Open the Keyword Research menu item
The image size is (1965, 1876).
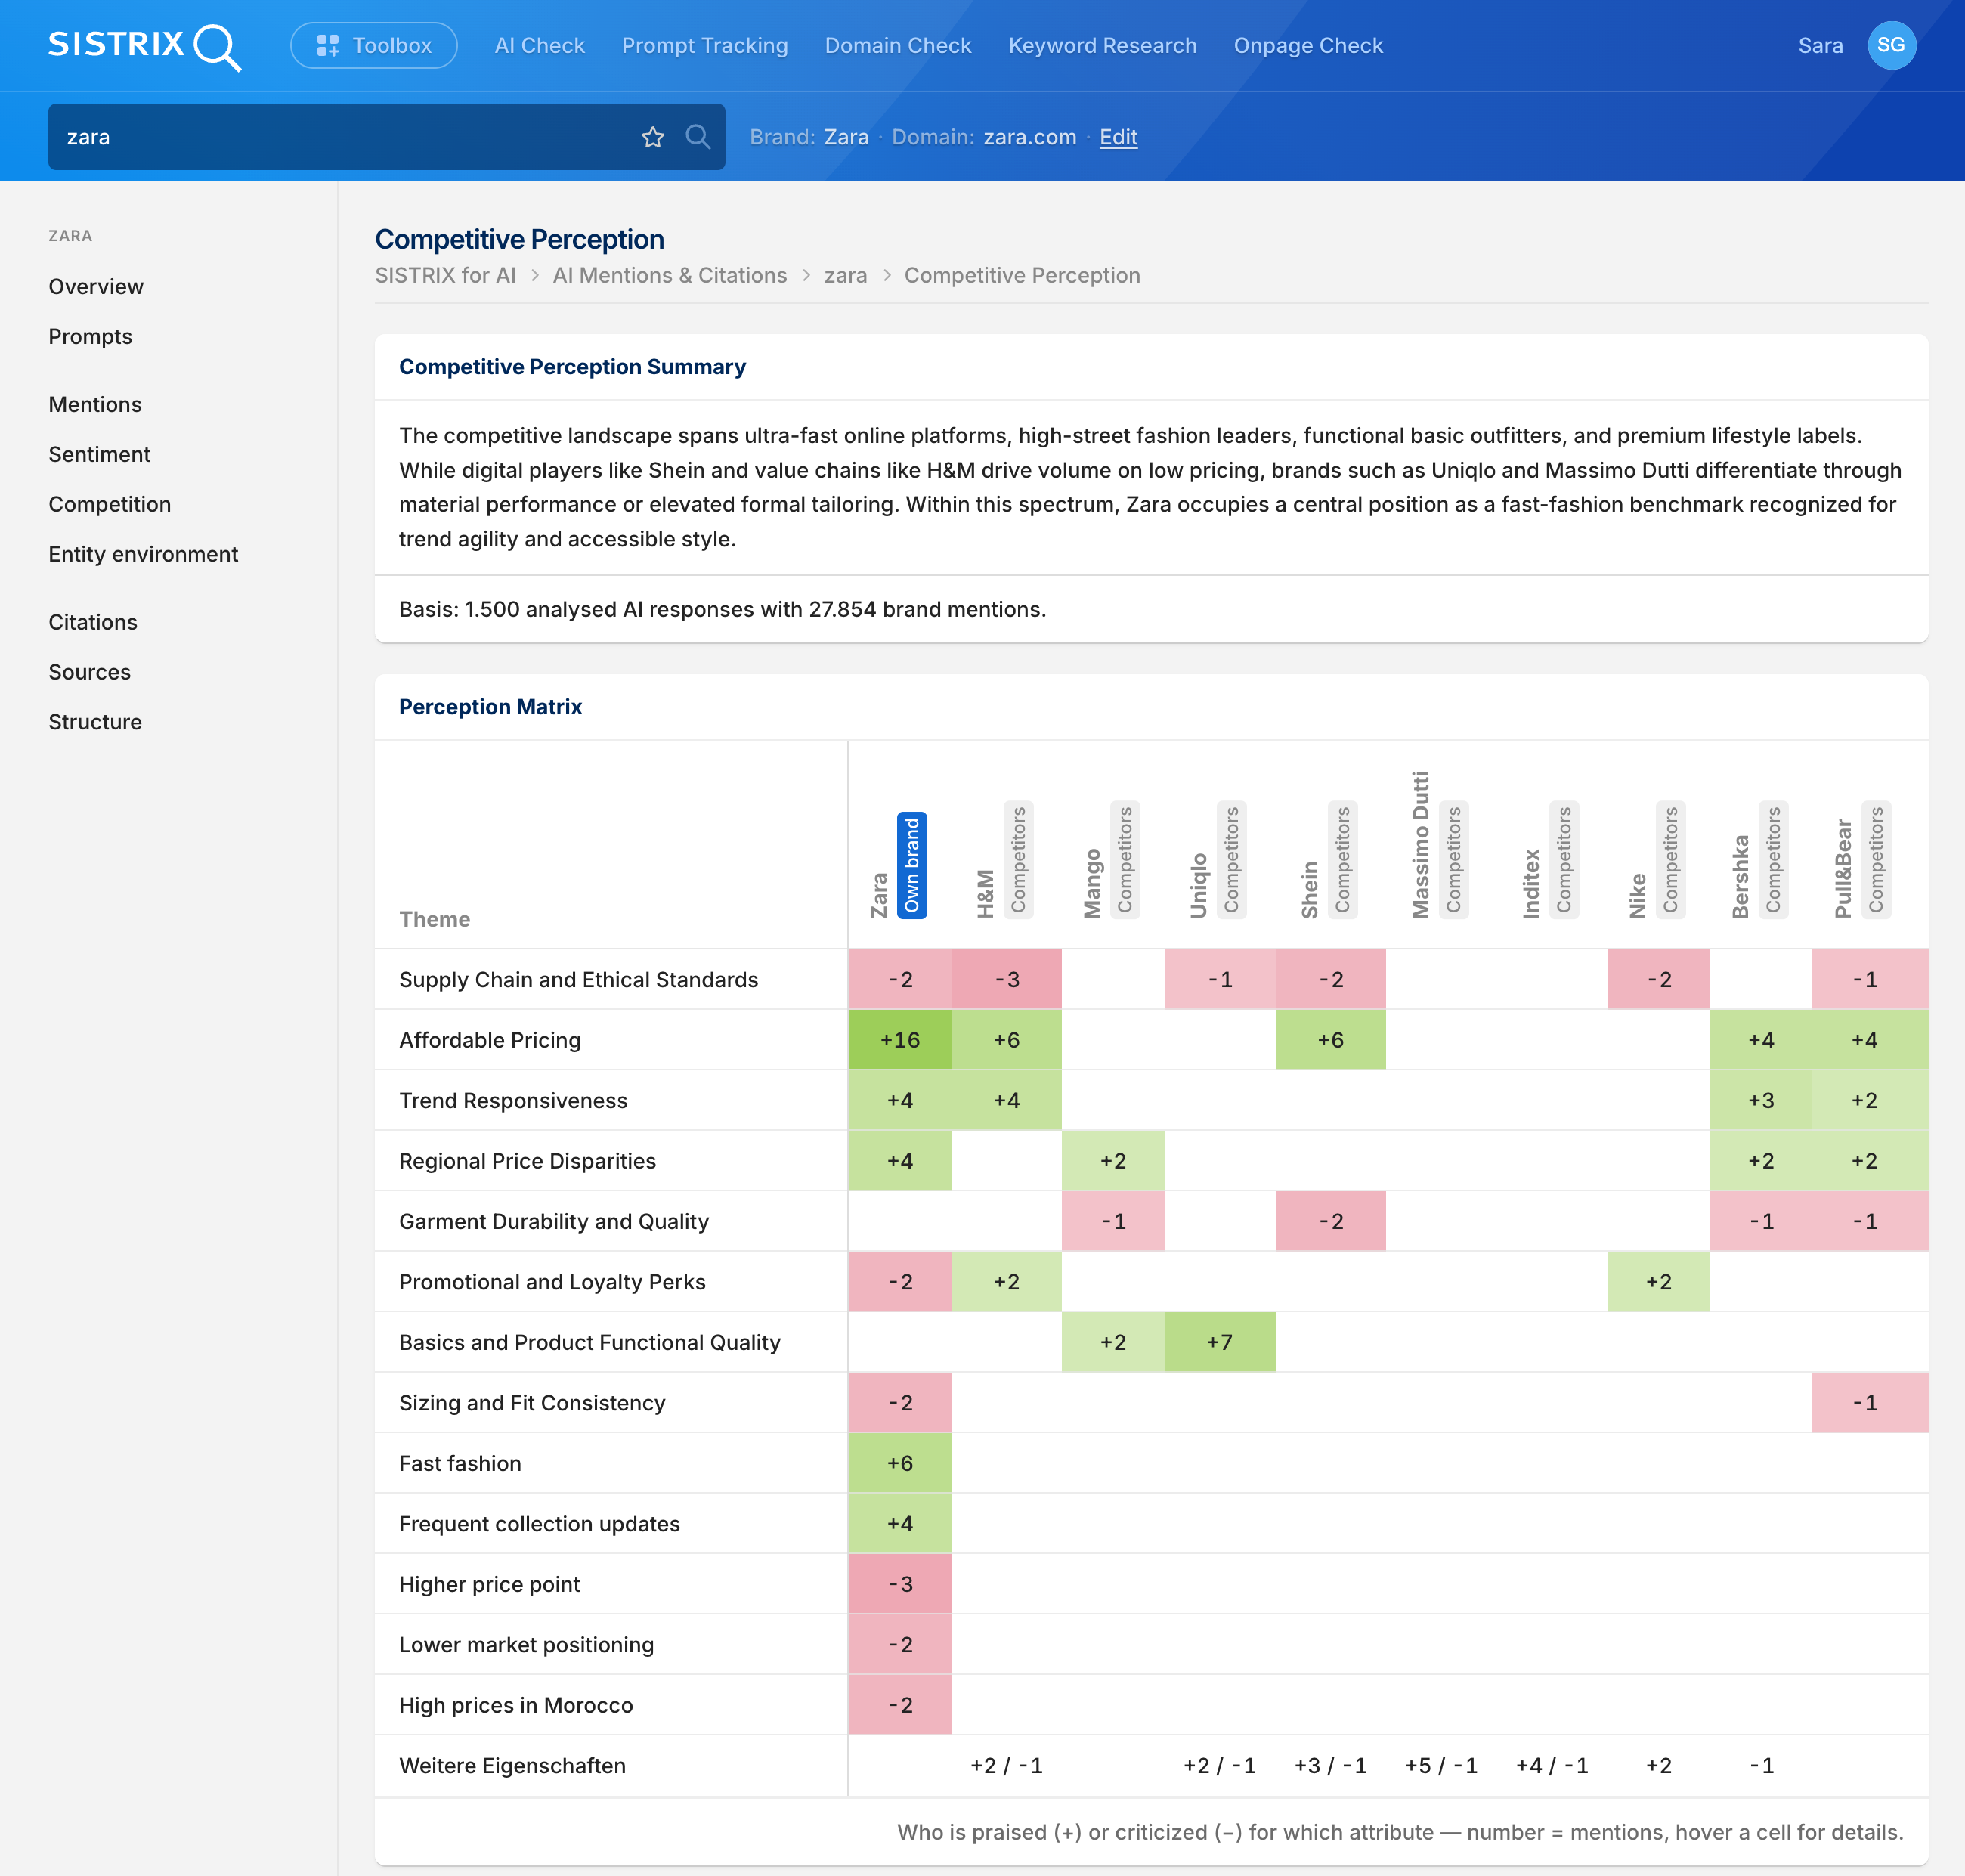point(1102,46)
